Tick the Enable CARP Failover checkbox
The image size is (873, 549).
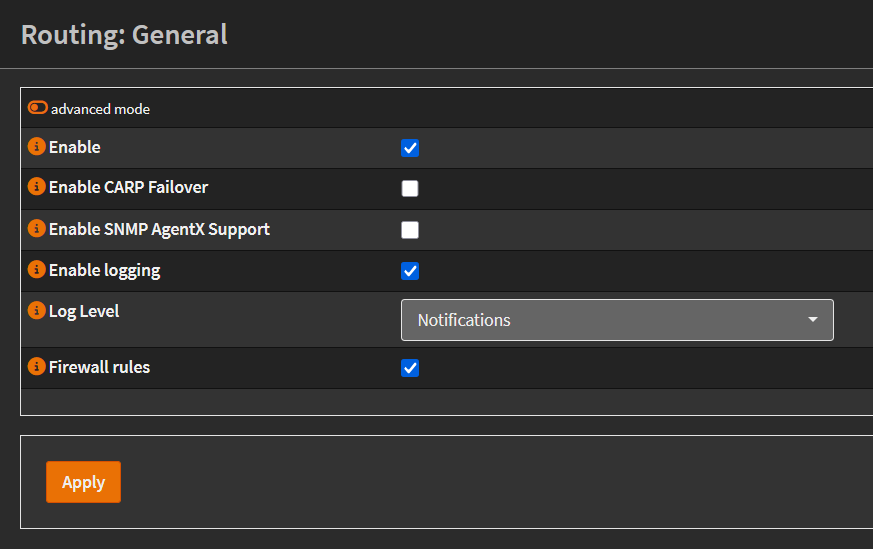click(x=410, y=189)
